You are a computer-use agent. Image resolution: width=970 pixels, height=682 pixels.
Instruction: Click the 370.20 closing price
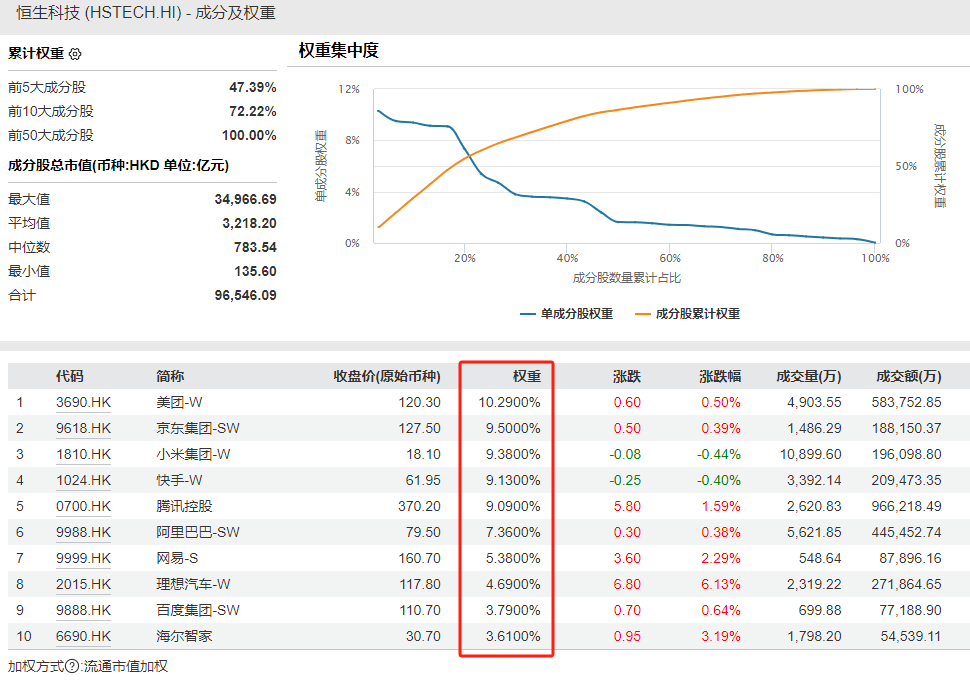click(419, 506)
